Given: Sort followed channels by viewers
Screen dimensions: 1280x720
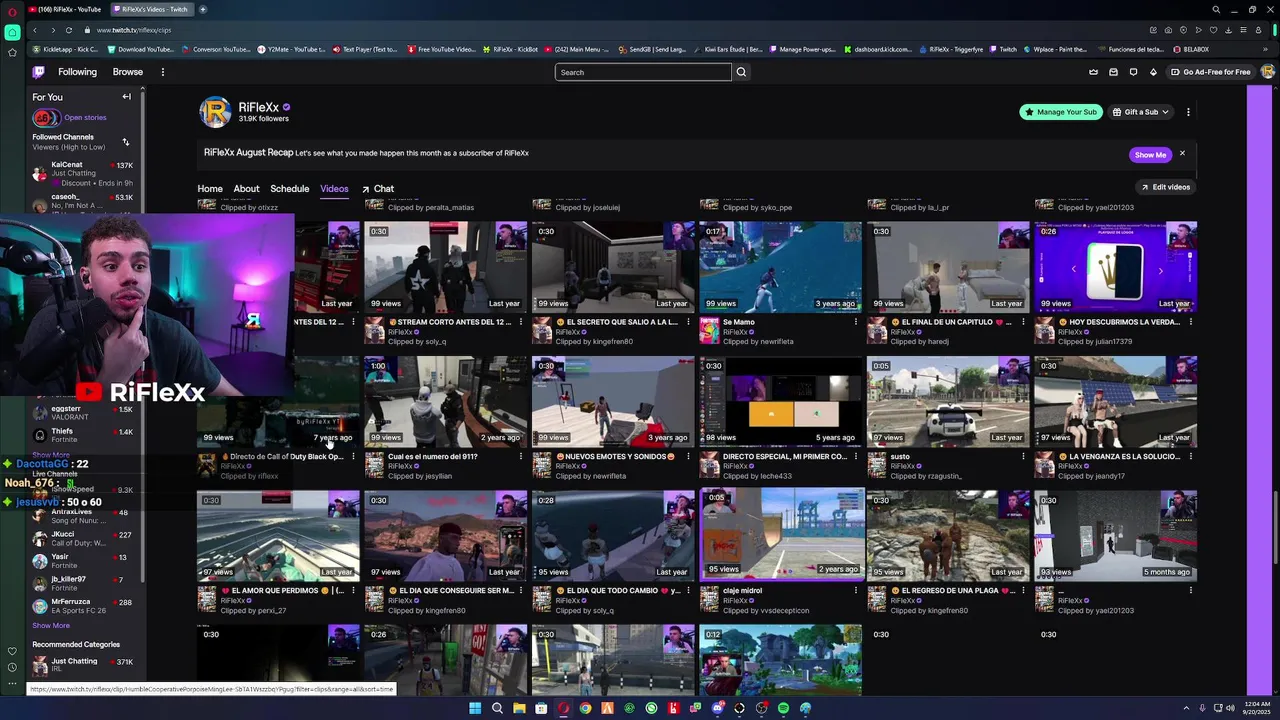Looking at the screenshot, I should tap(126, 142).
